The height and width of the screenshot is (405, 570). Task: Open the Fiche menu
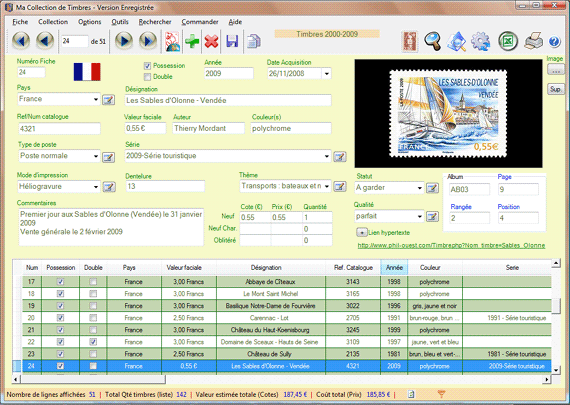20,22
